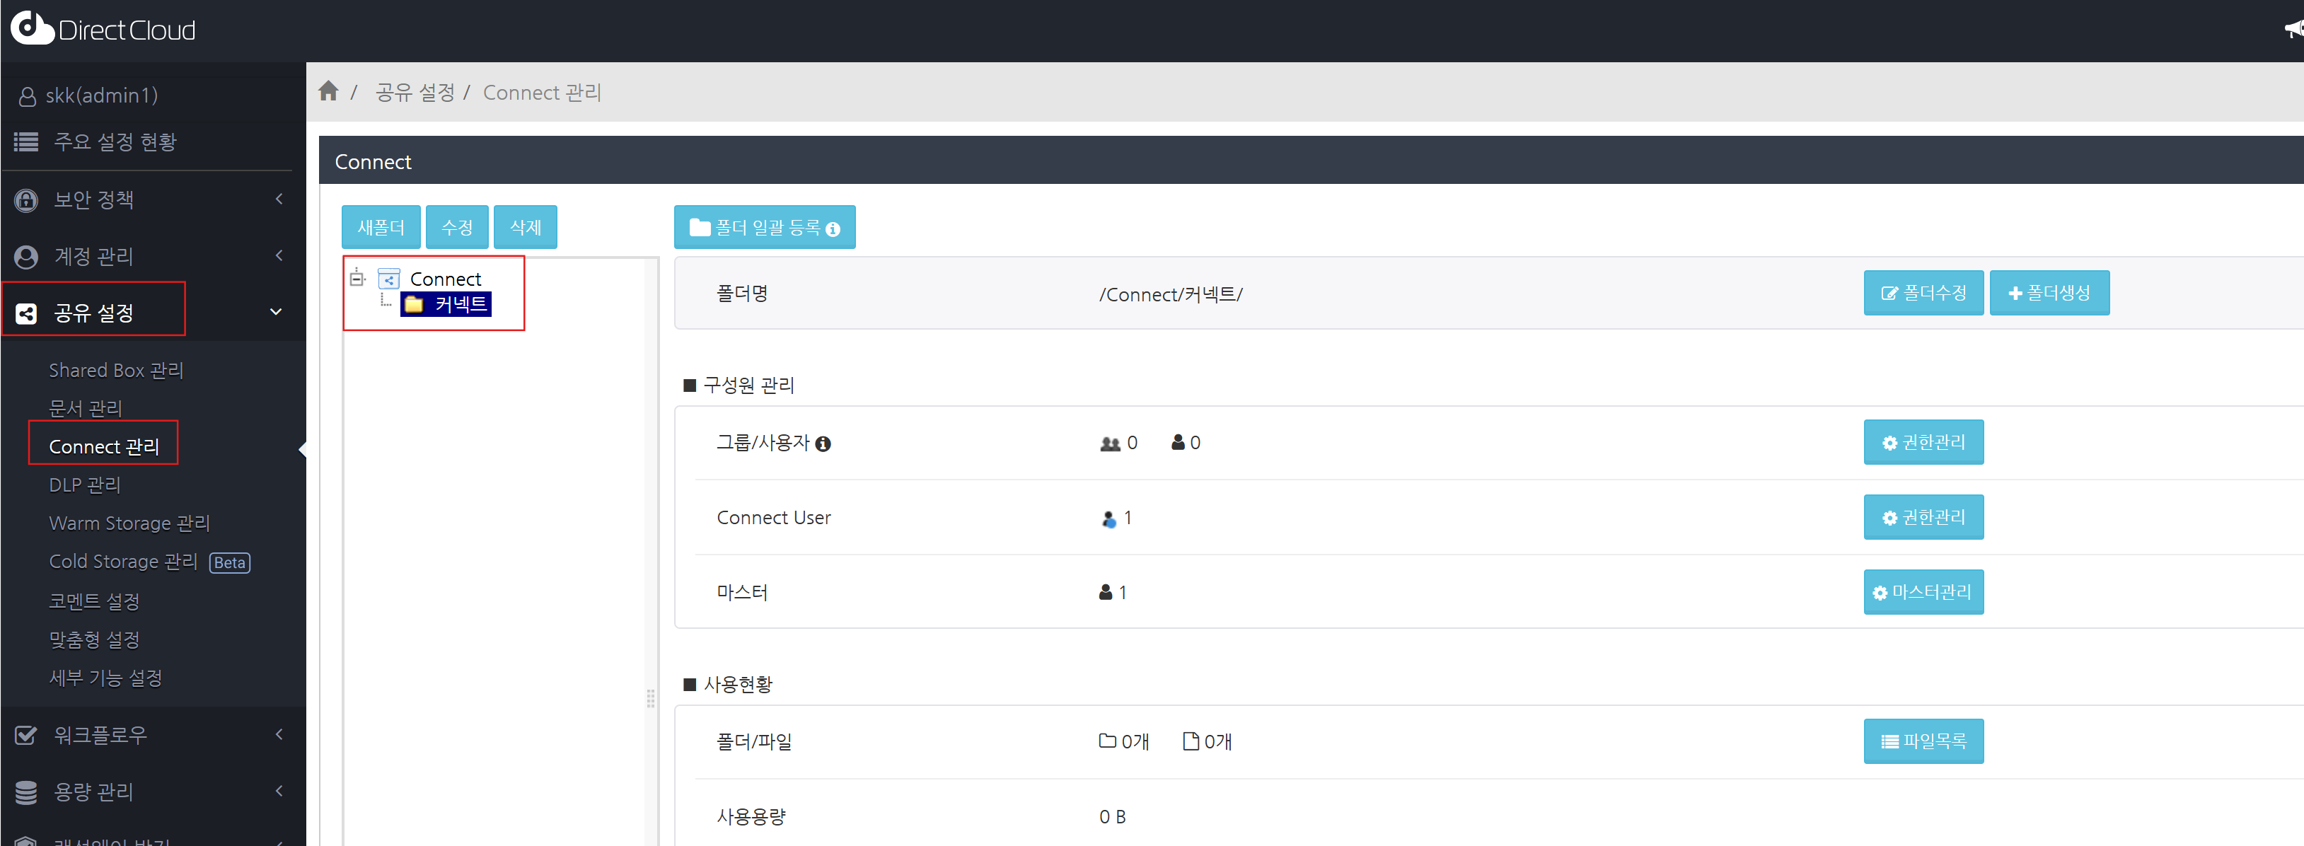Click the 주요 설정 현황 list icon
Screen dimensions: 2304x846
[26, 142]
